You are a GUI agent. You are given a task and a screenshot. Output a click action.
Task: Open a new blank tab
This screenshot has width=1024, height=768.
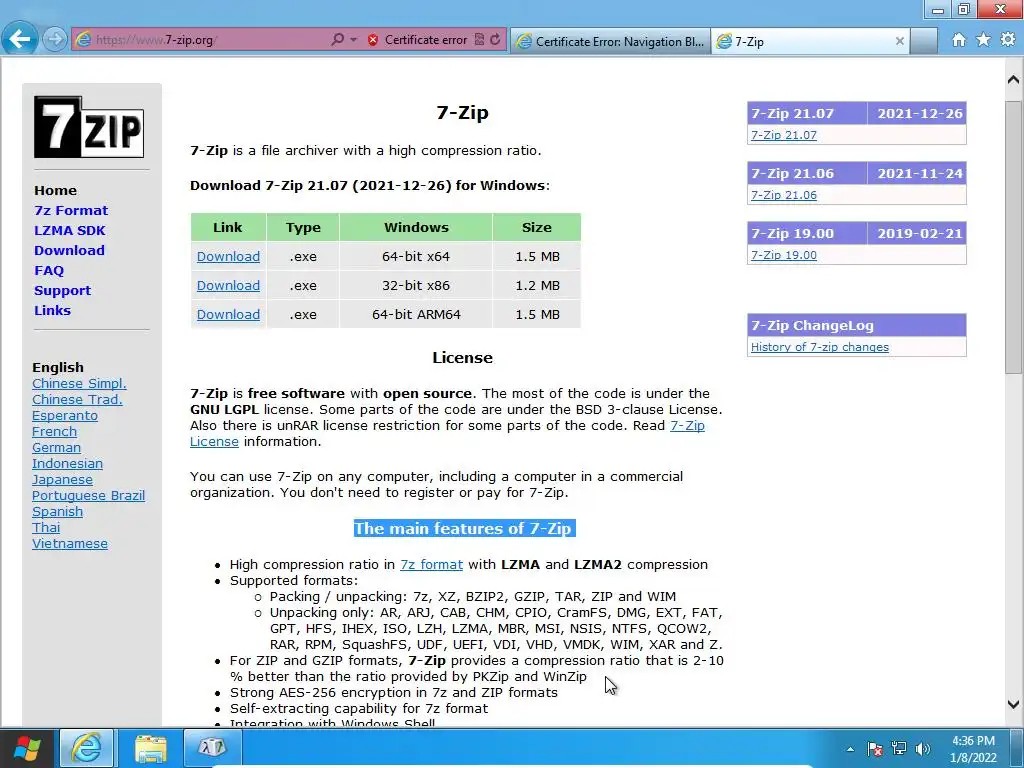tap(923, 41)
